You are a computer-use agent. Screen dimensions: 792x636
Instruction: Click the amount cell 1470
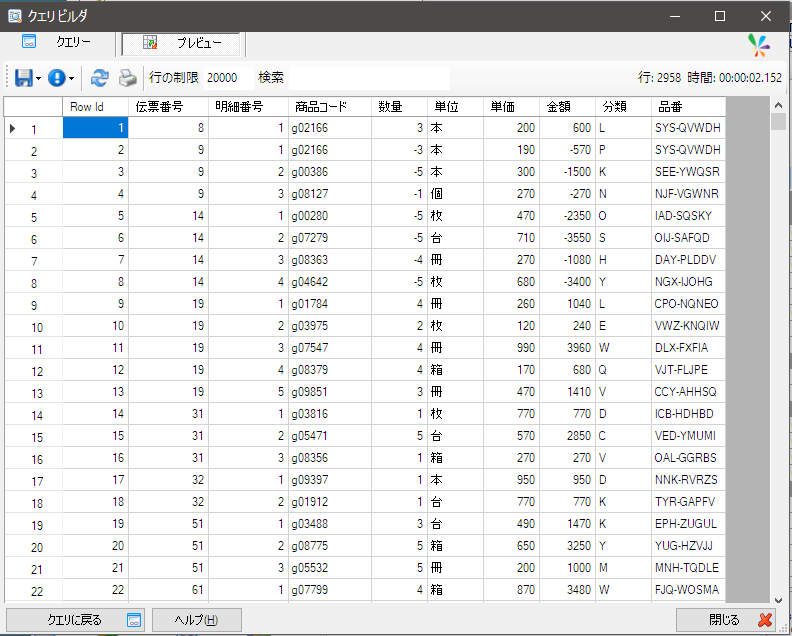[567, 523]
